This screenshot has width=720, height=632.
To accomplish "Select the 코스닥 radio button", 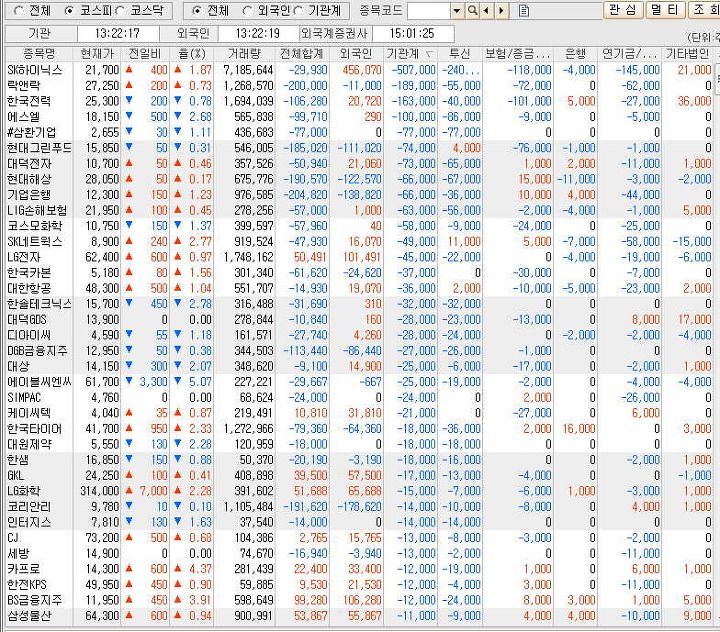I will [x=119, y=11].
